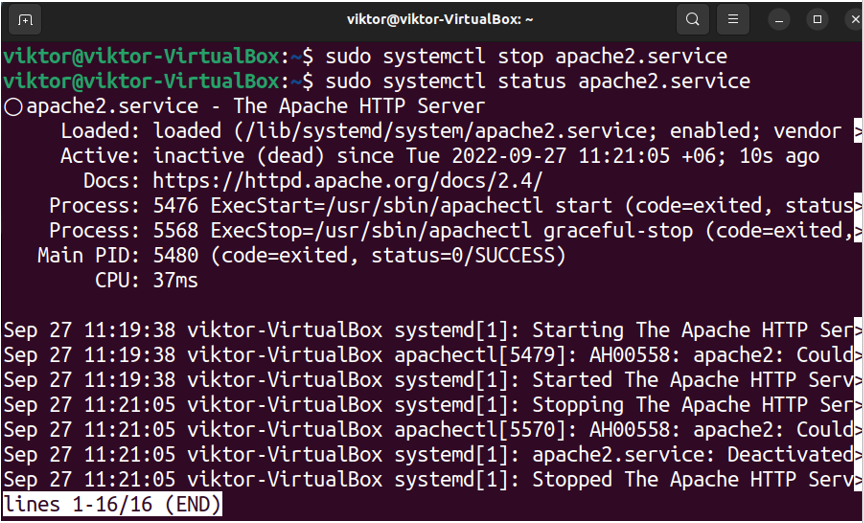Click the inactive status circle beside apache2.service

coord(13,107)
